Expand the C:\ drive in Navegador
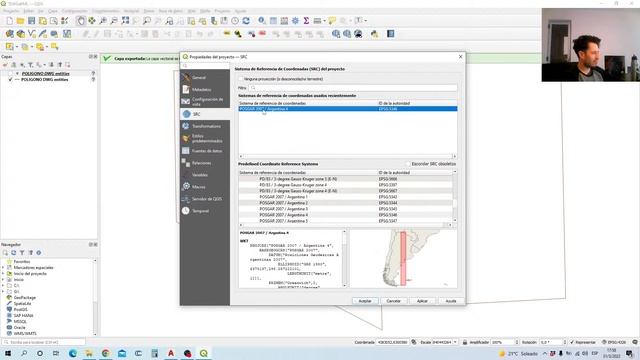Screen dimensions: 640x360 click(x=3, y=286)
